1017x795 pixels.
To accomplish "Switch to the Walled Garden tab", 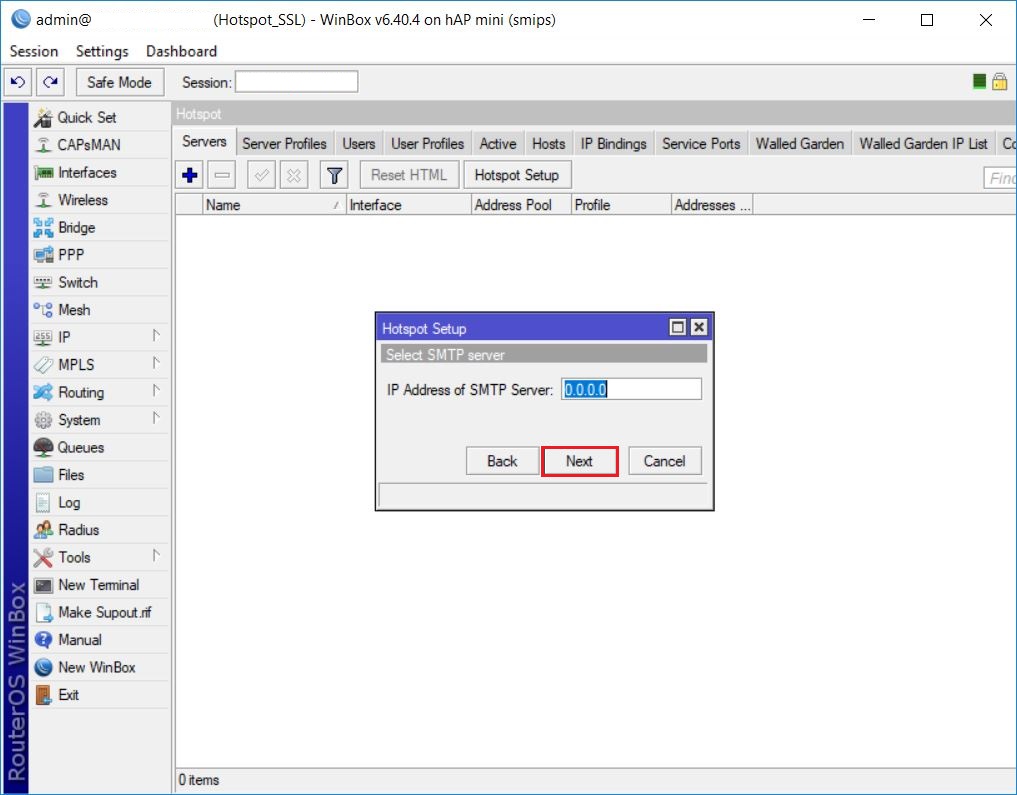I will pos(800,144).
